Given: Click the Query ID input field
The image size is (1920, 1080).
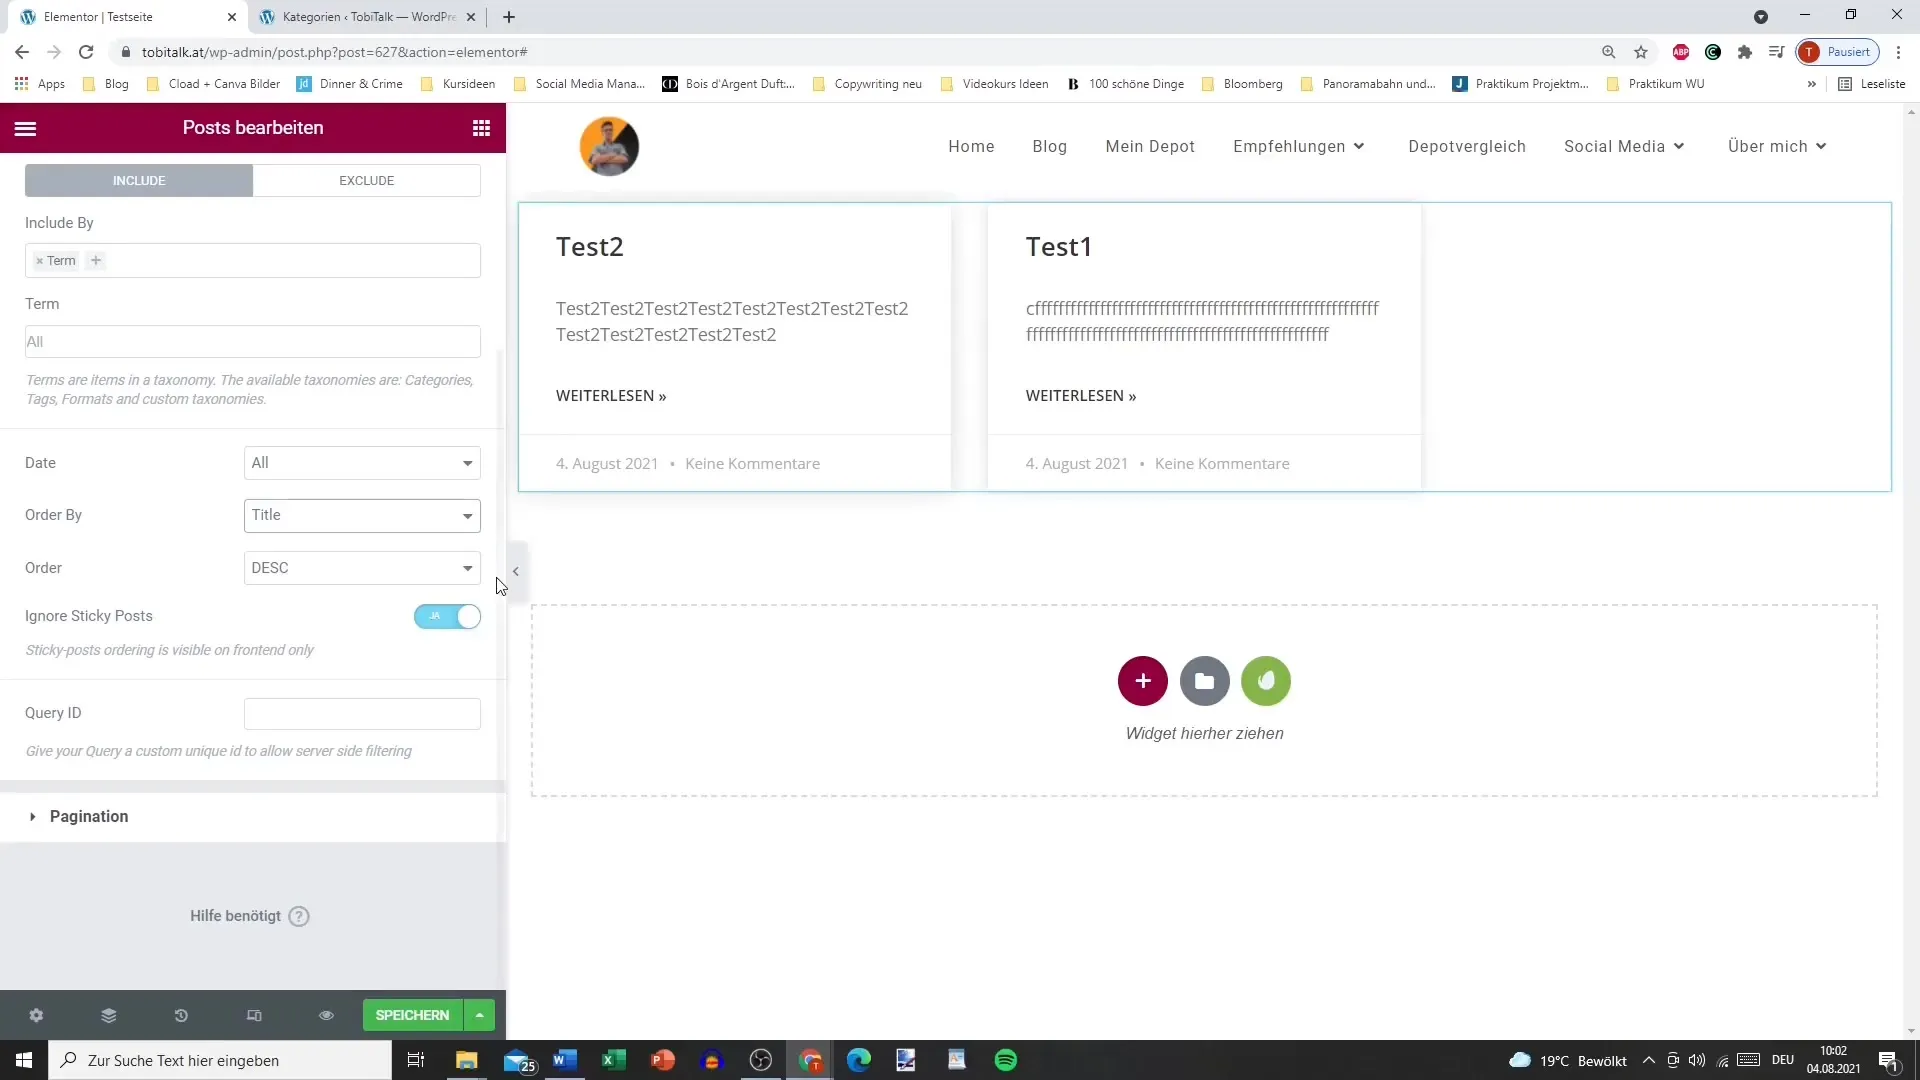Looking at the screenshot, I should tap(362, 714).
